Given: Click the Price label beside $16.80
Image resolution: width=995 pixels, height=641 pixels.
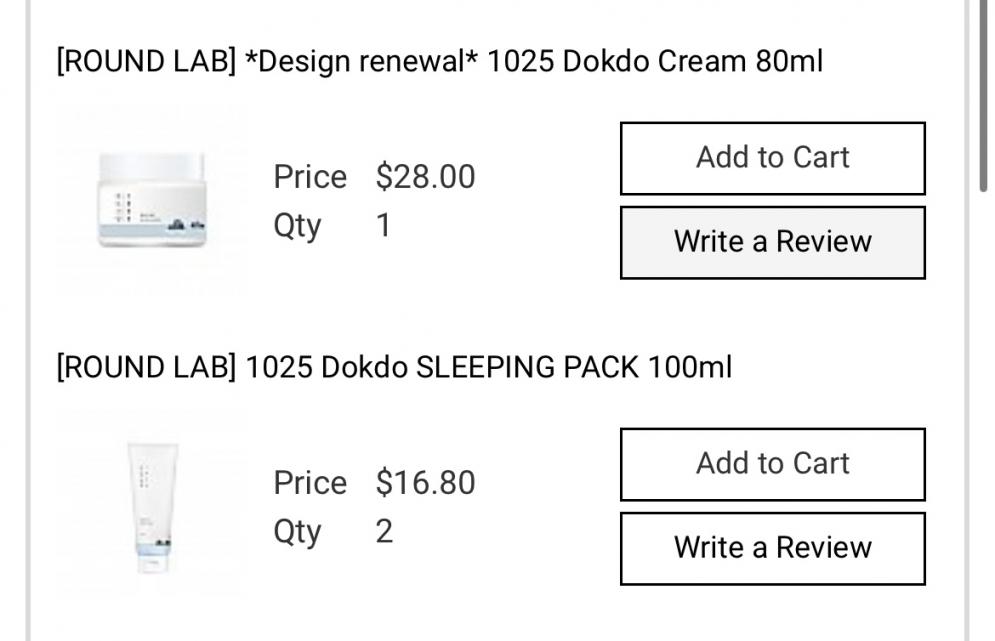Looking at the screenshot, I should tap(310, 483).
